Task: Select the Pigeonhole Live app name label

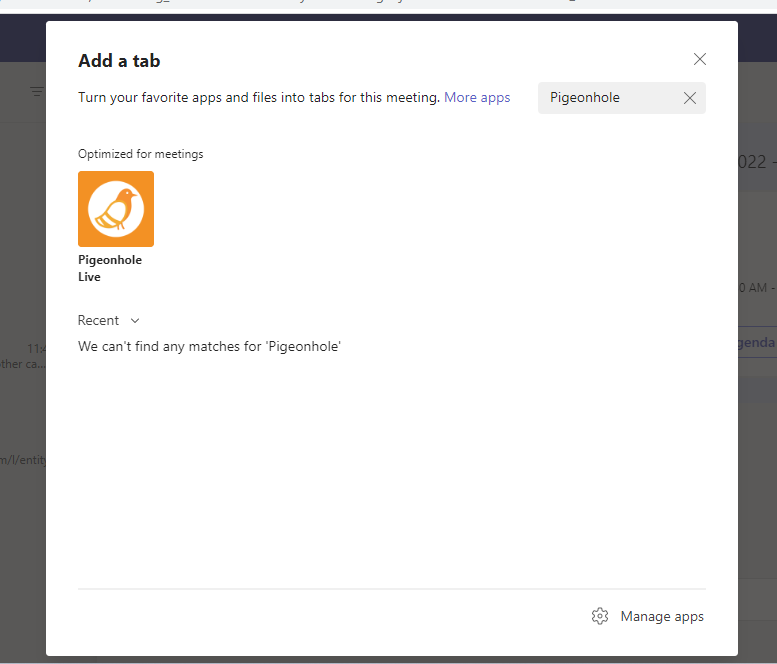Action: (109, 268)
